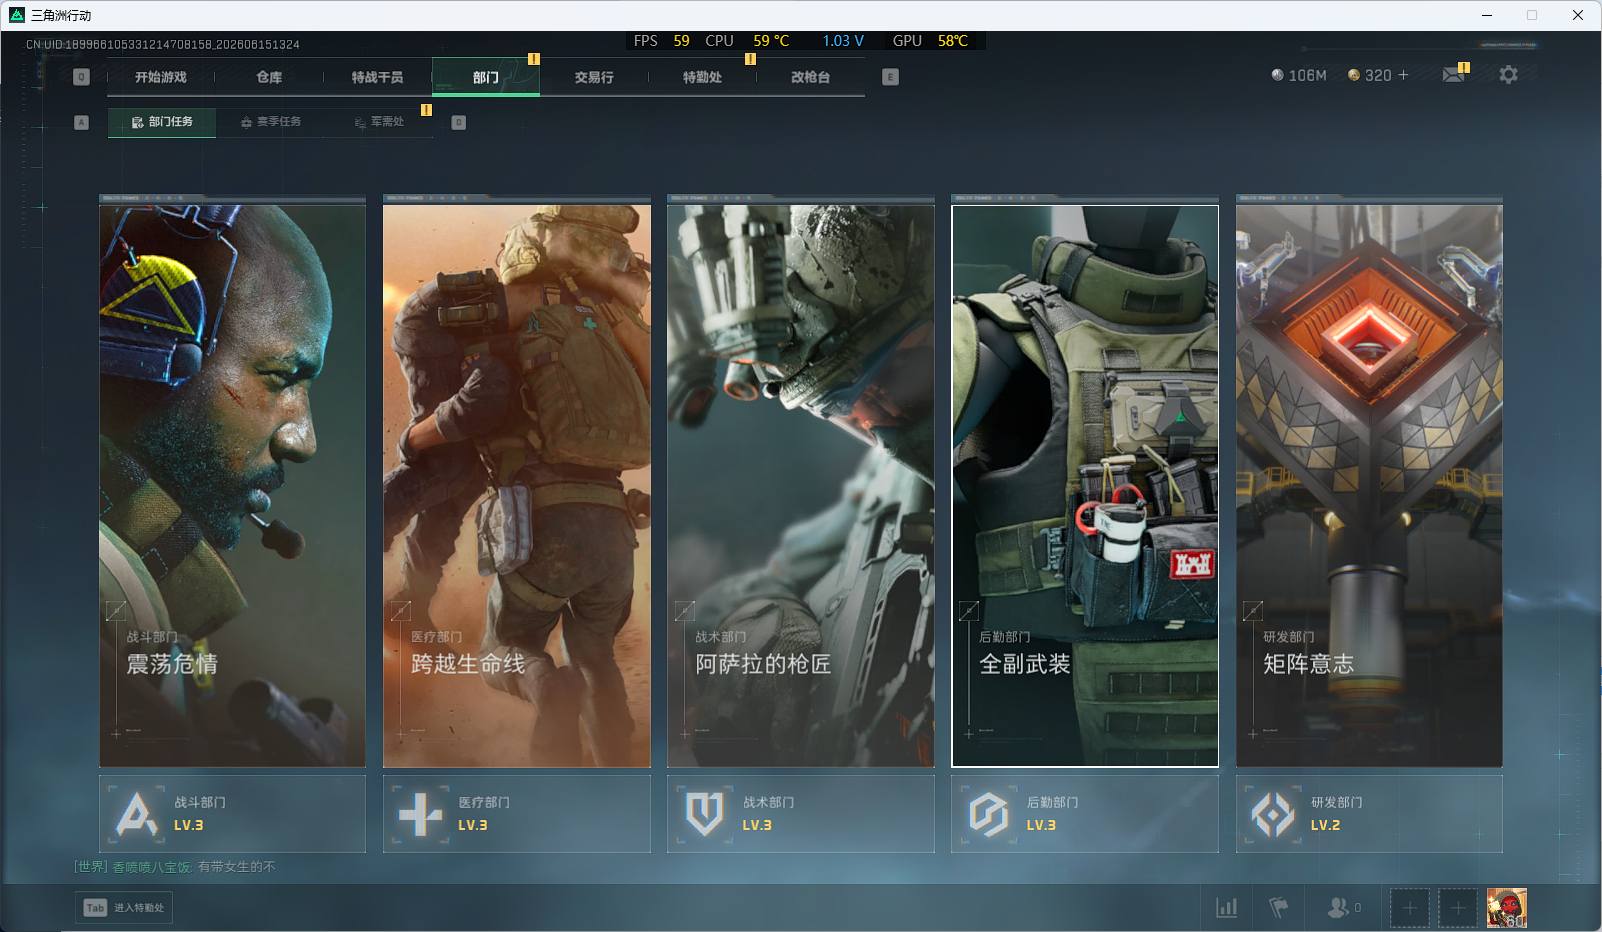This screenshot has width=1602, height=932.
Task: Click the expand icon on 跨越生命线 card
Action: pyautogui.click(x=400, y=610)
